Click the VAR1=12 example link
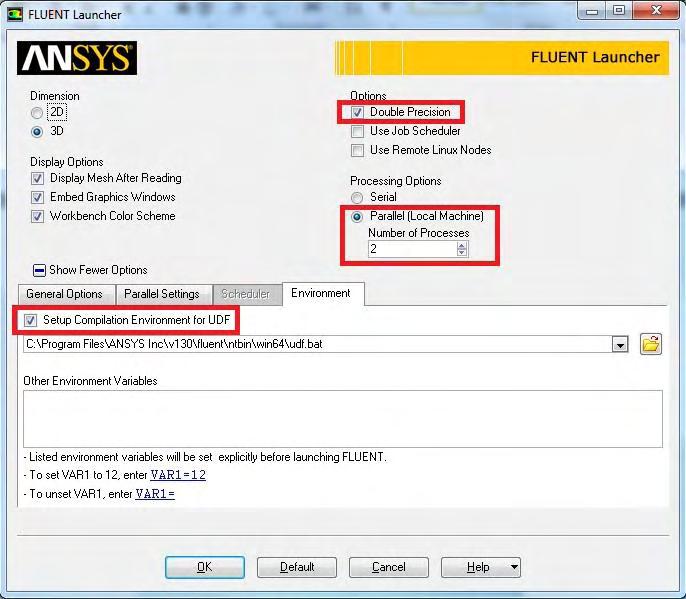This screenshot has height=599, width=686. click(x=178, y=475)
